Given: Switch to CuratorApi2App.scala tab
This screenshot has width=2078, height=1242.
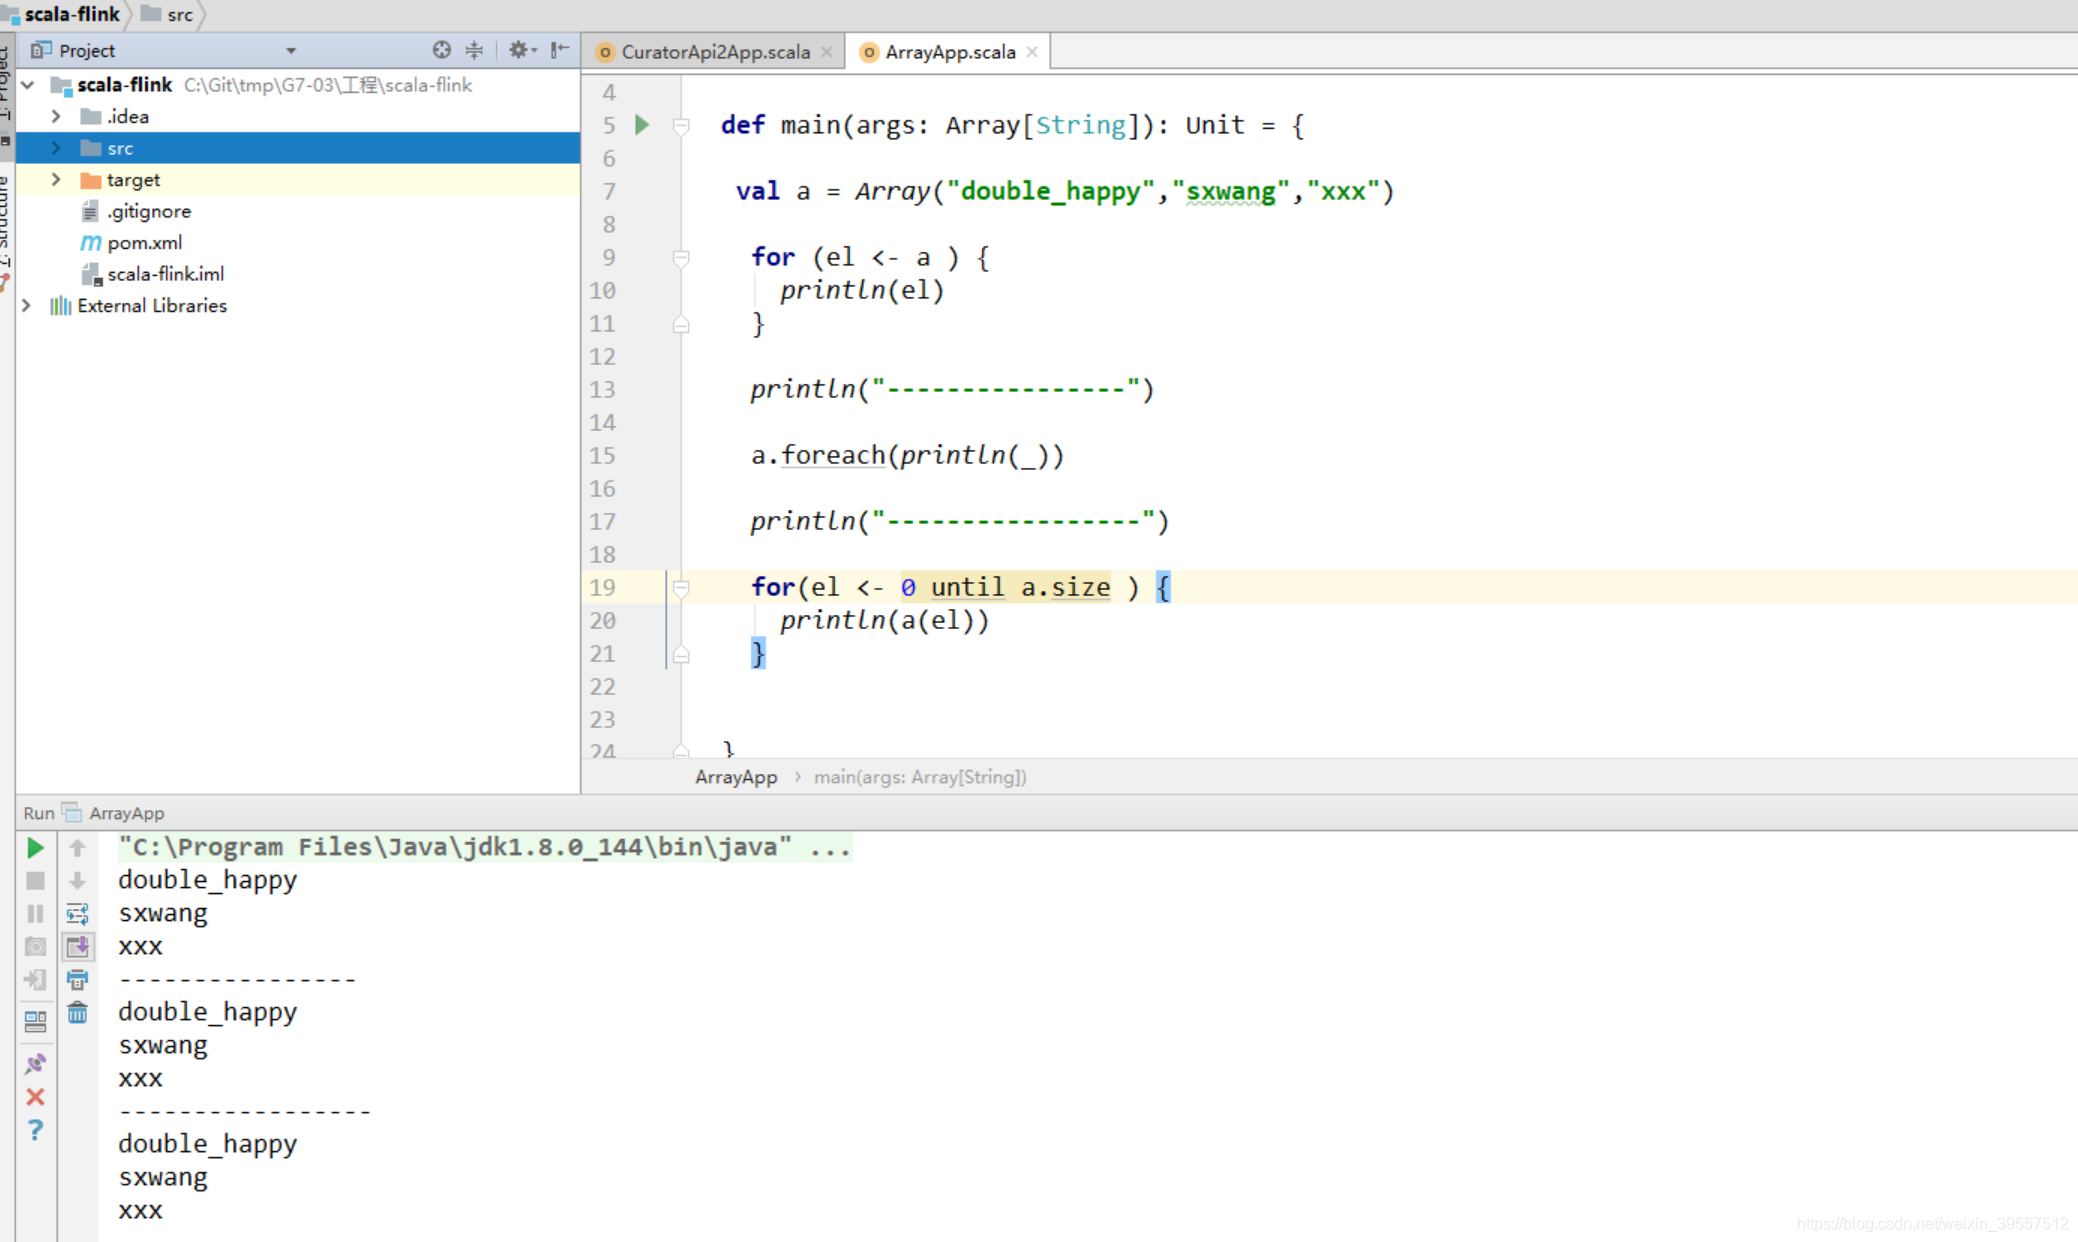Looking at the screenshot, I should point(714,52).
